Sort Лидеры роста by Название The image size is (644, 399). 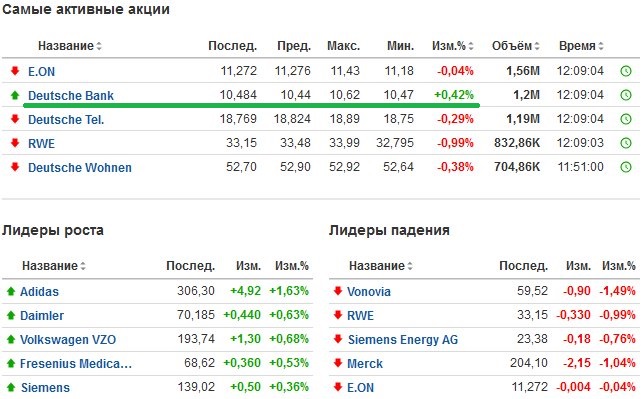(x=54, y=266)
